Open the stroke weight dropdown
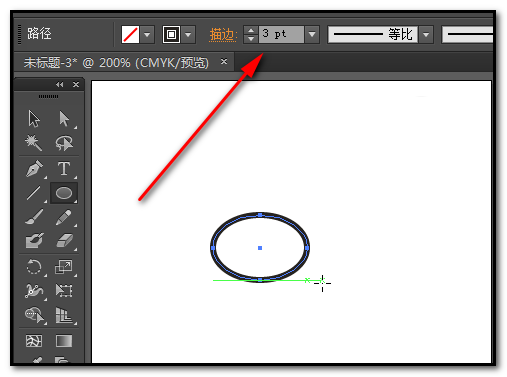 [312, 34]
